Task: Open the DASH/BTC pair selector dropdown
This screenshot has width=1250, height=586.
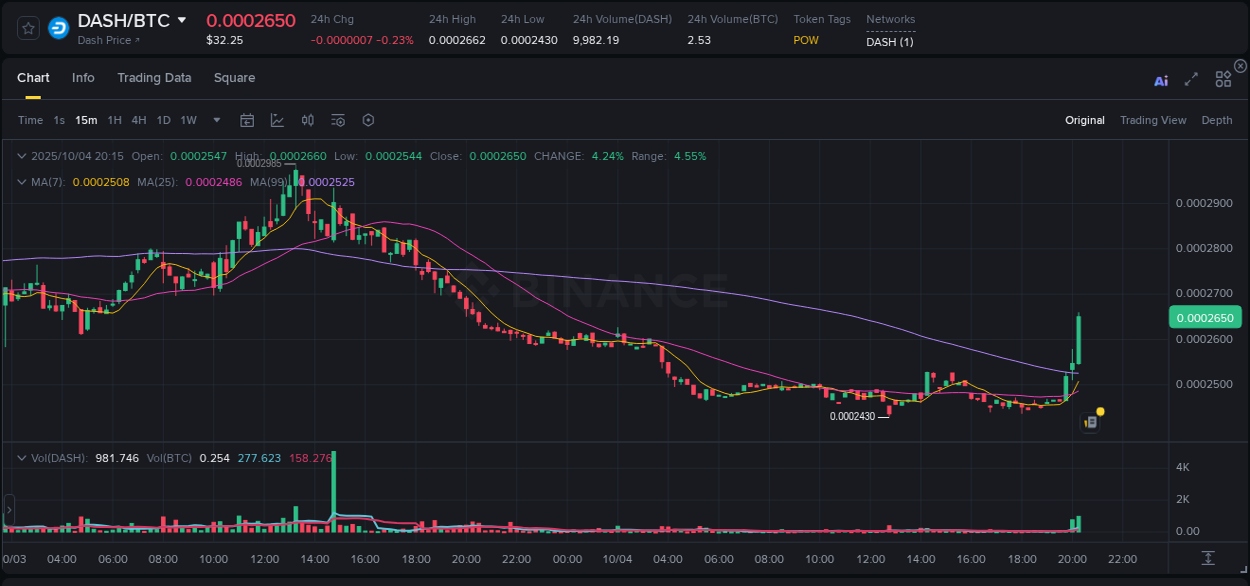Action: 182,19
